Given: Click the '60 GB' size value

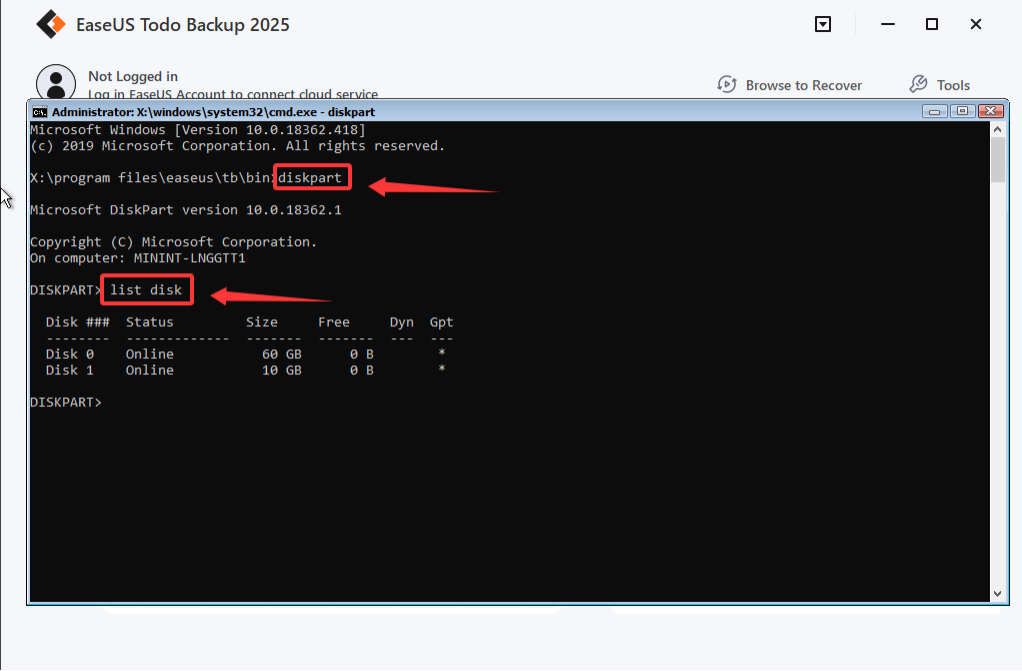Looking at the screenshot, I should pos(282,354).
